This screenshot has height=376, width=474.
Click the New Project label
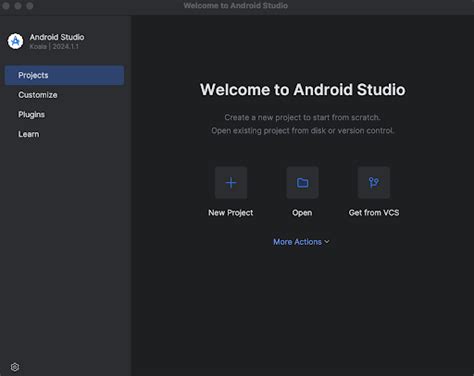[231, 213]
